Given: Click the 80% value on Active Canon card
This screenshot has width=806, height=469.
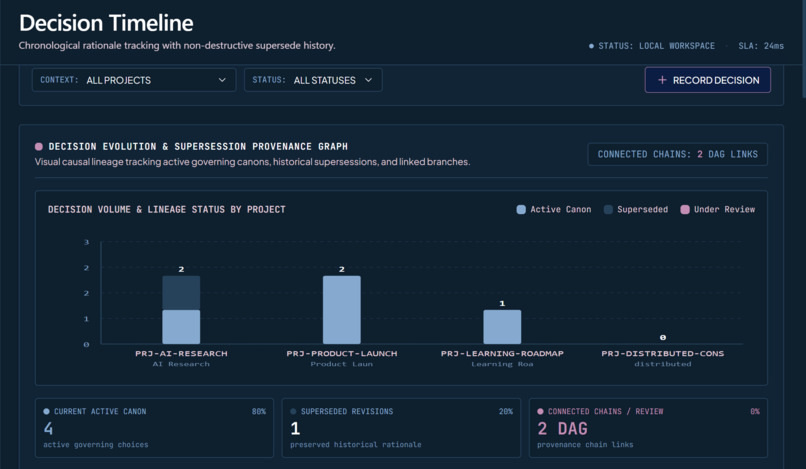Looking at the screenshot, I should tap(259, 411).
